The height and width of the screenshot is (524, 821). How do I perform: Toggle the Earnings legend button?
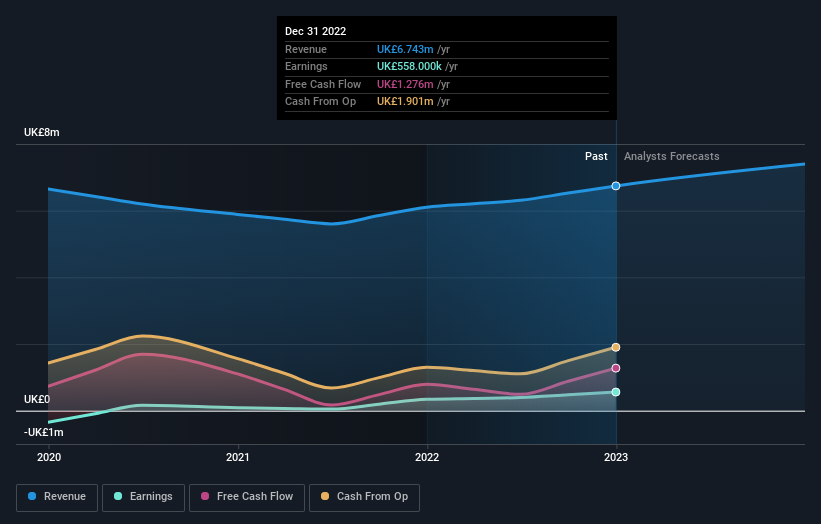(x=143, y=497)
